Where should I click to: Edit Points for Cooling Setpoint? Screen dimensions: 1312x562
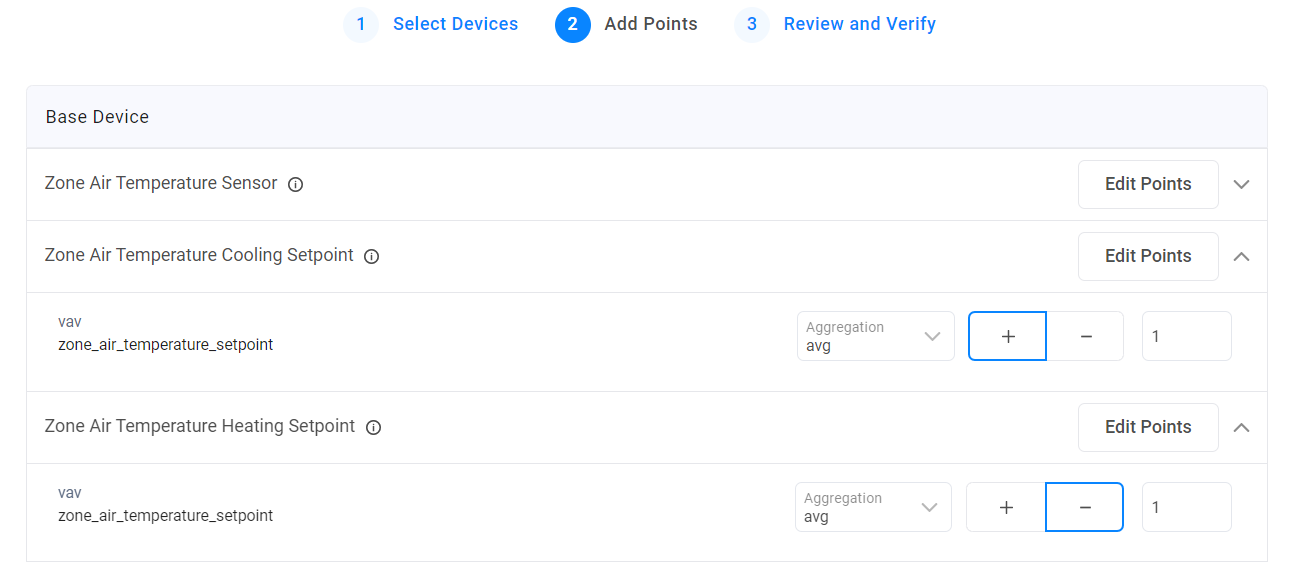[1148, 256]
